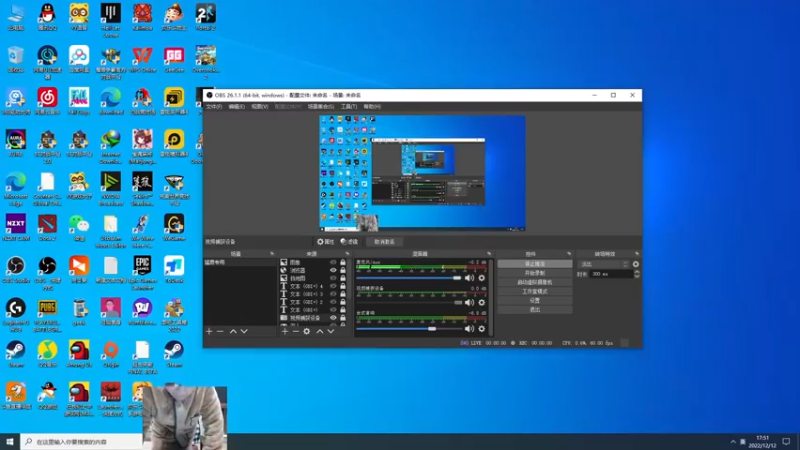The width and height of the screenshot is (800, 450).
Task: Remove the selected scene with minus icon
Action: (220, 332)
